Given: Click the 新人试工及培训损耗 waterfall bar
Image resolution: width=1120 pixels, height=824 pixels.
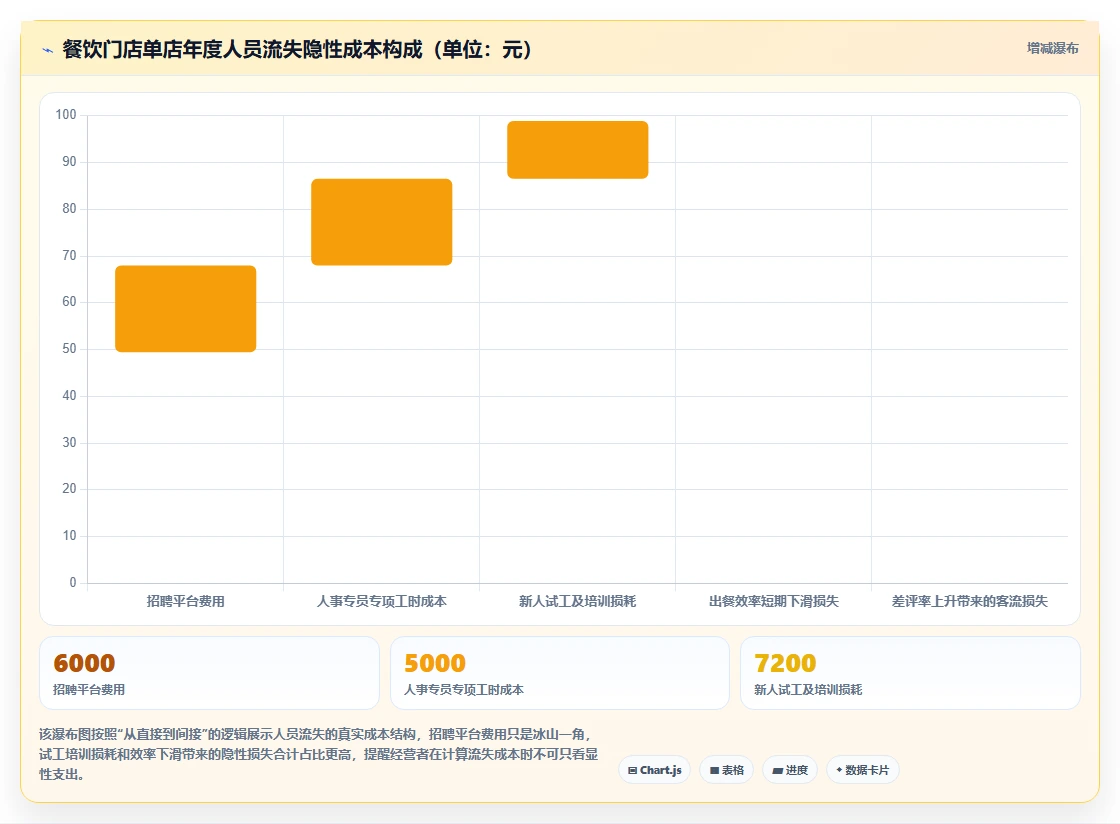Looking at the screenshot, I should [x=578, y=150].
